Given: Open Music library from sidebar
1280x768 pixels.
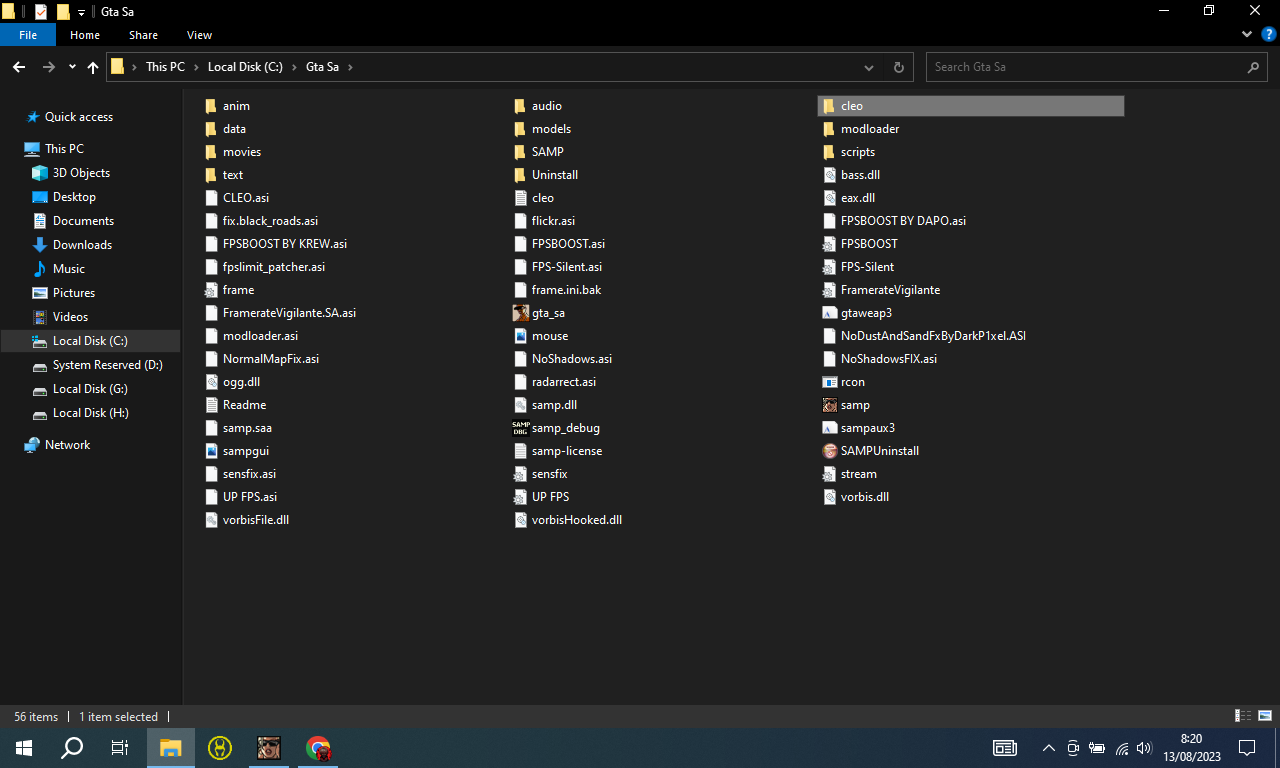Looking at the screenshot, I should tap(68, 269).
